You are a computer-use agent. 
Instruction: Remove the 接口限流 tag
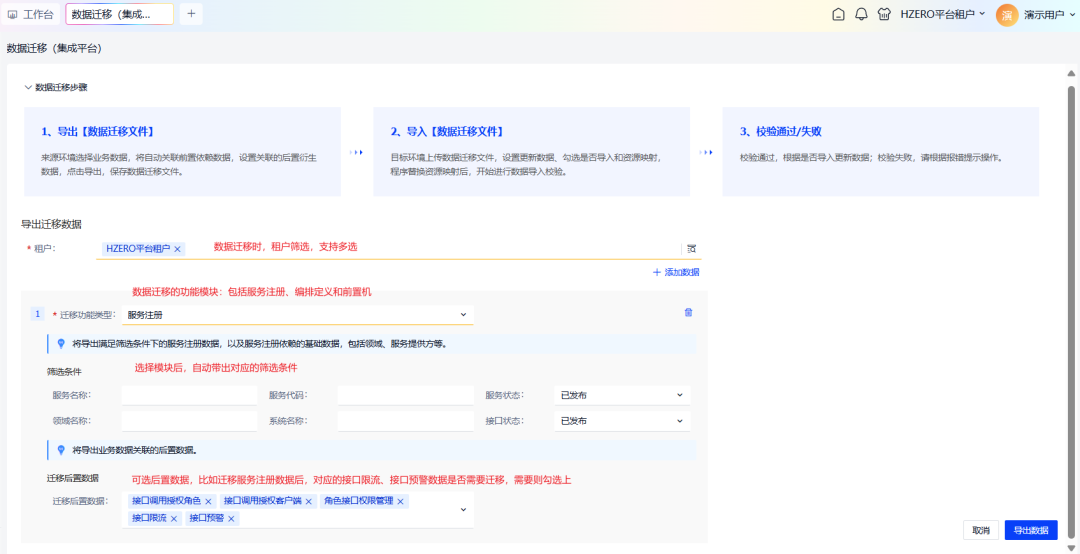click(174, 518)
